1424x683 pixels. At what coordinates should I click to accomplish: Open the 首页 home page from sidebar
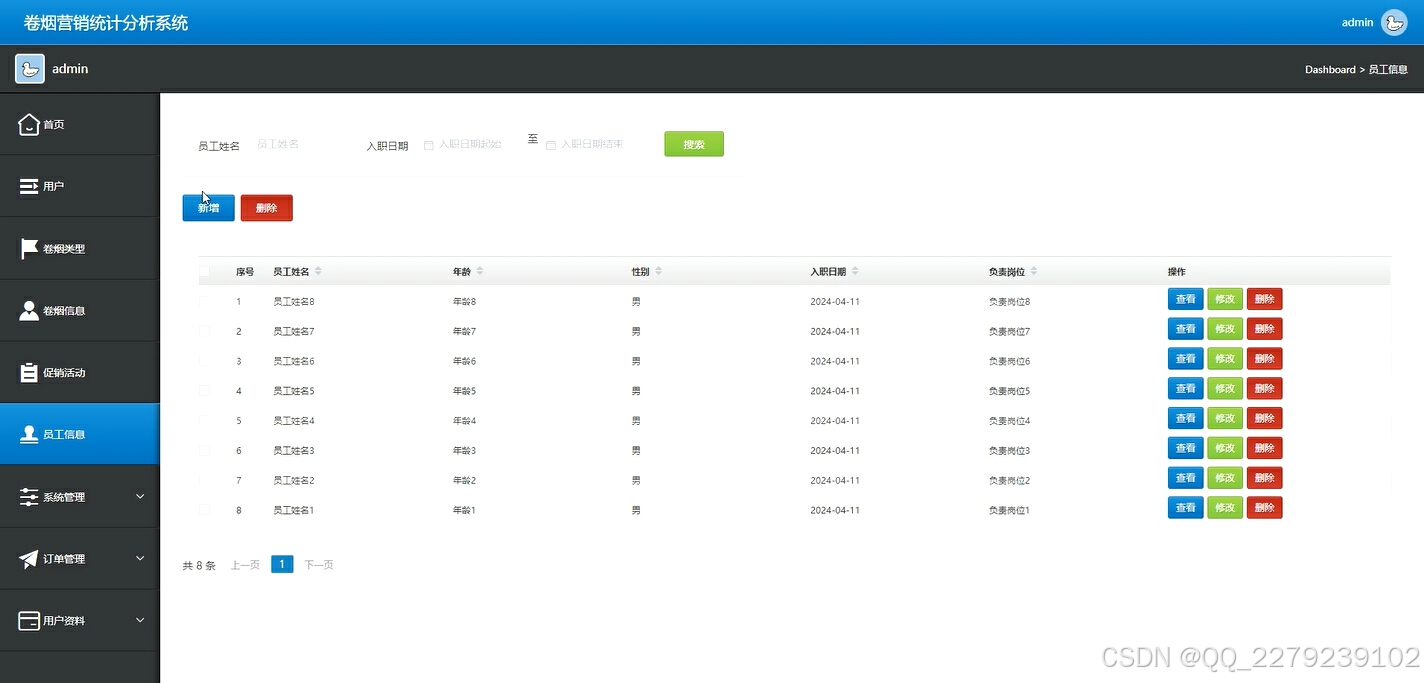tap(80, 124)
